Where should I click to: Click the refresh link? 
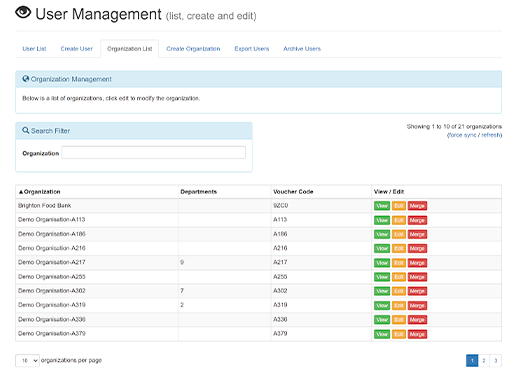[x=490, y=135]
